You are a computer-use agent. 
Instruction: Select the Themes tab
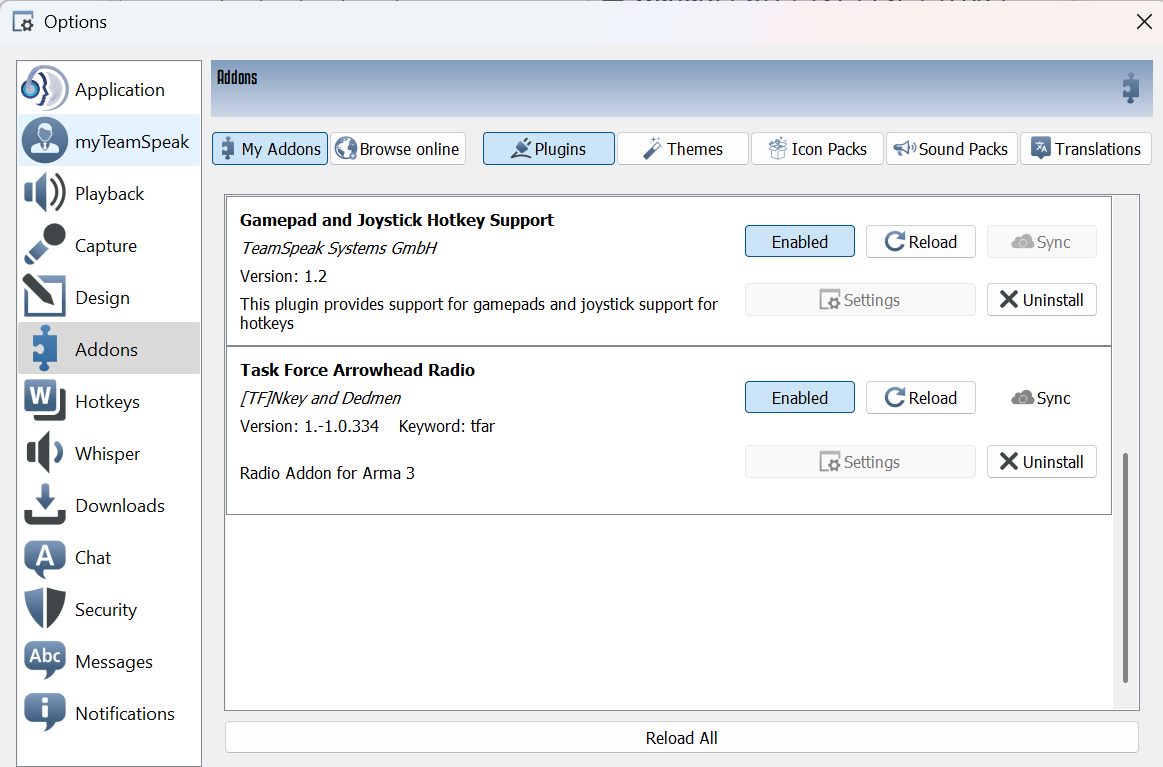[x=682, y=148]
